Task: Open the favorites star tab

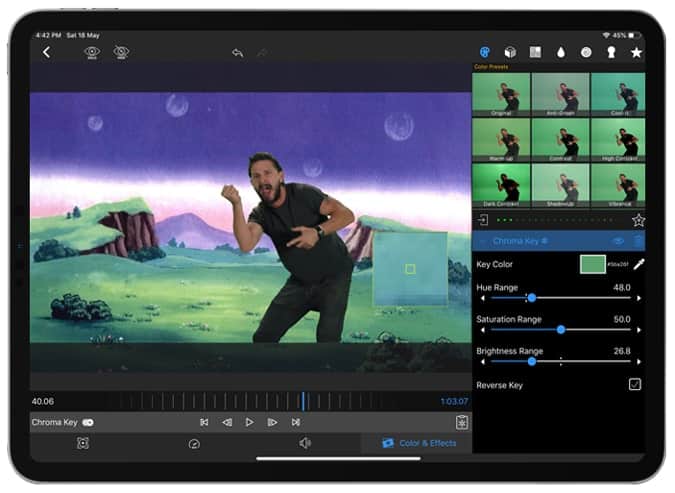Action: coord(636,53)
